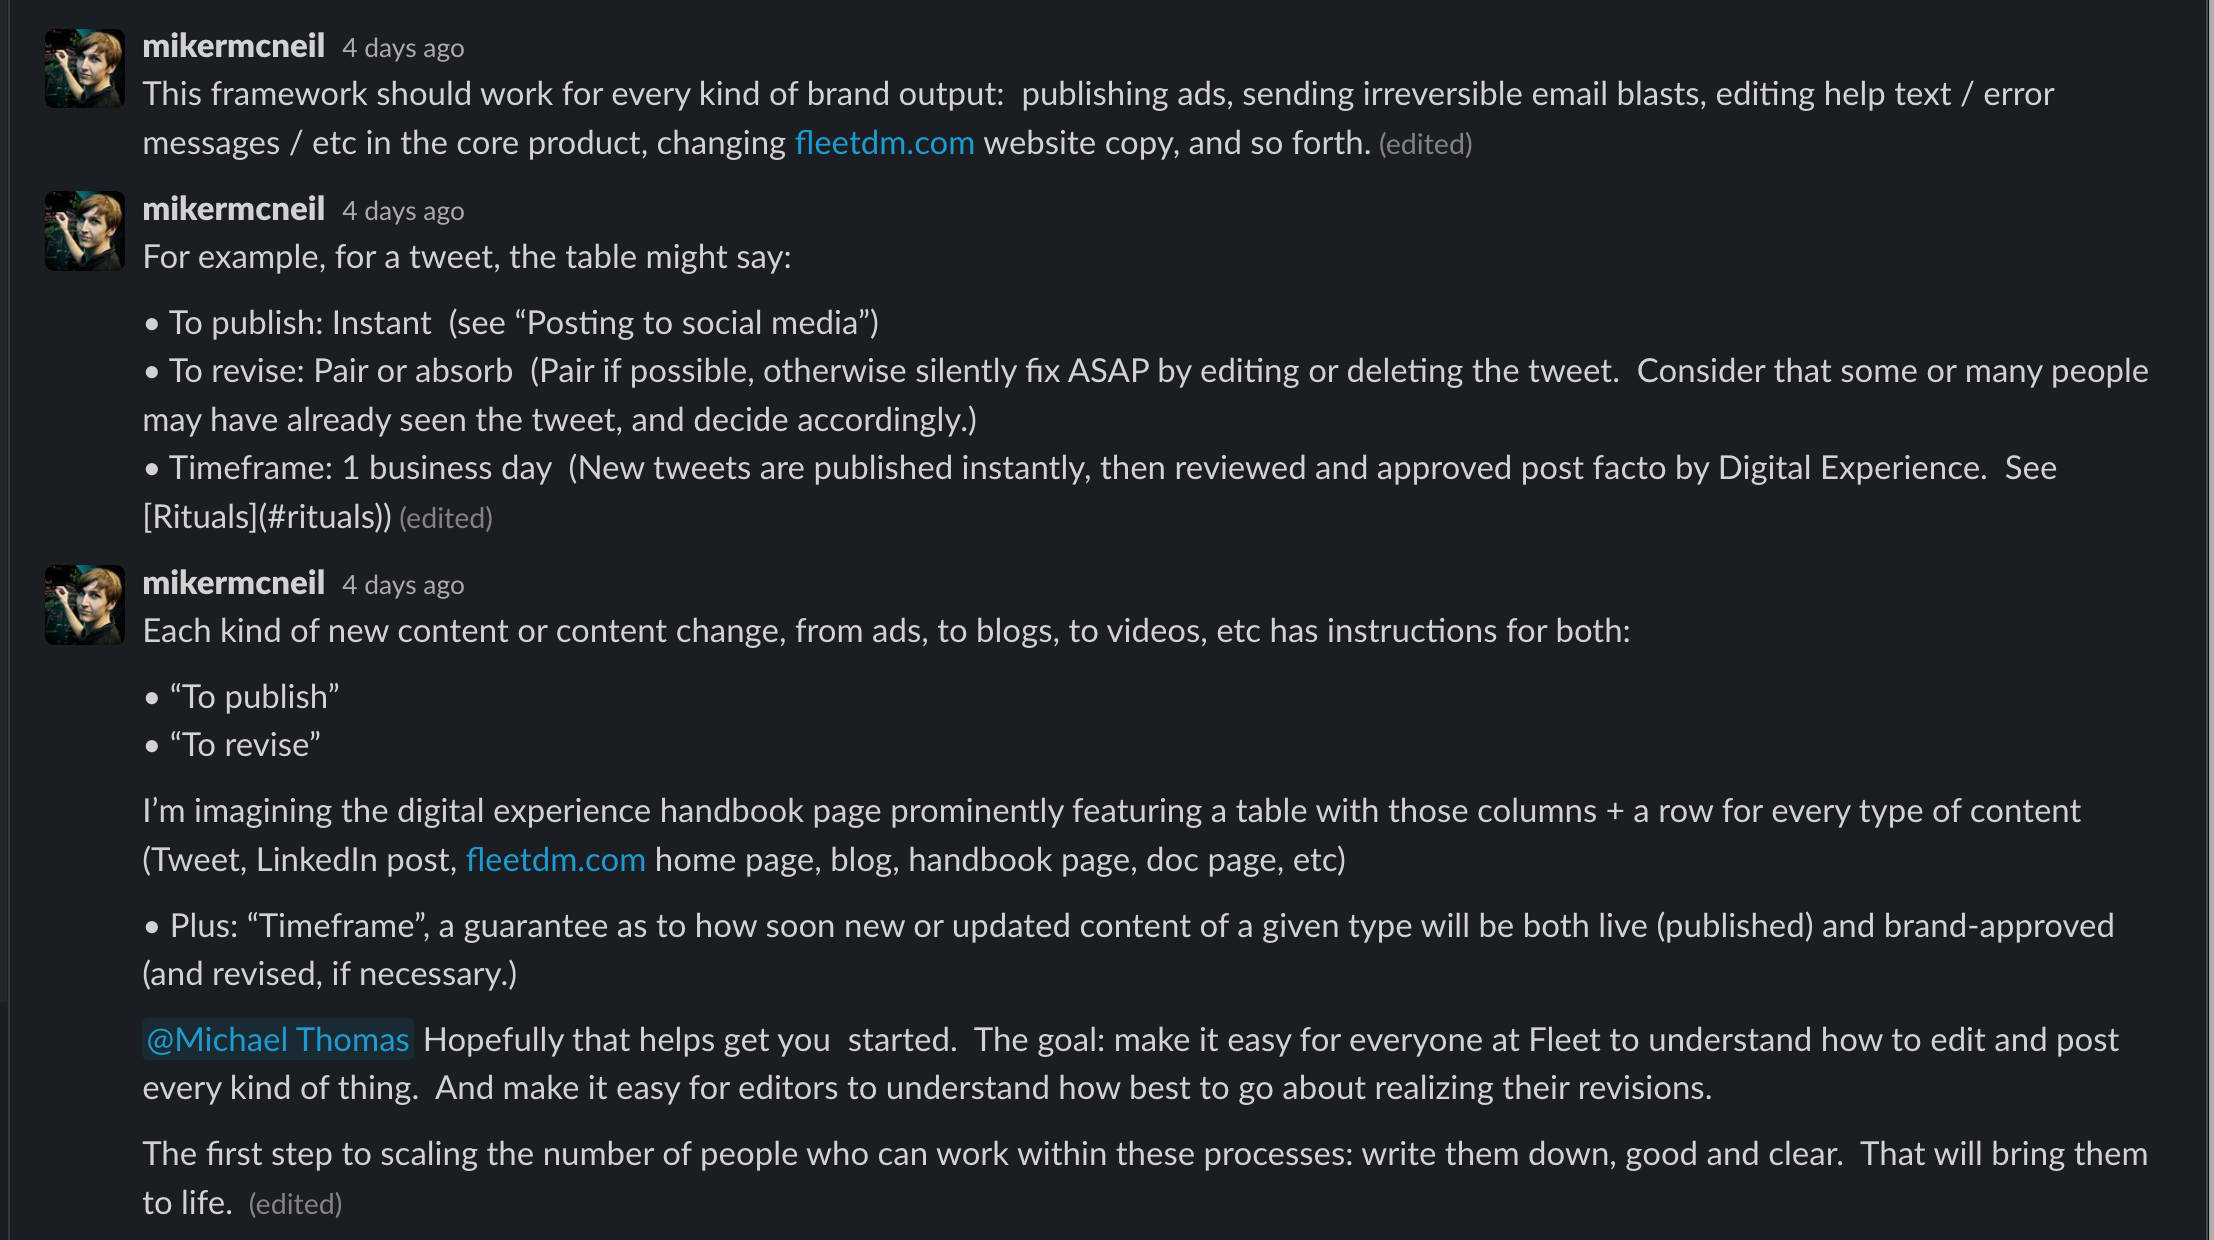
Task: Click the 'To publish: Instant' bullet text
Action: tap(300, 323)
